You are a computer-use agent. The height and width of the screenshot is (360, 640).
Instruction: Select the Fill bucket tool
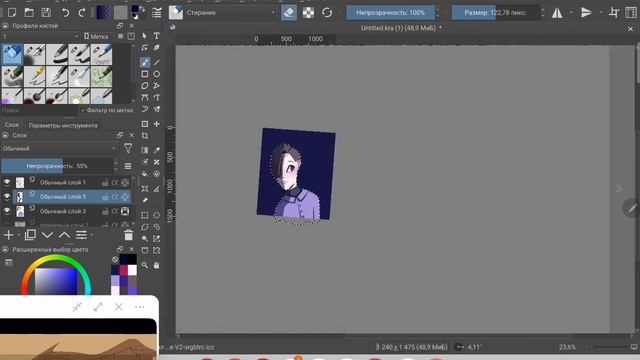coord(145,174)
